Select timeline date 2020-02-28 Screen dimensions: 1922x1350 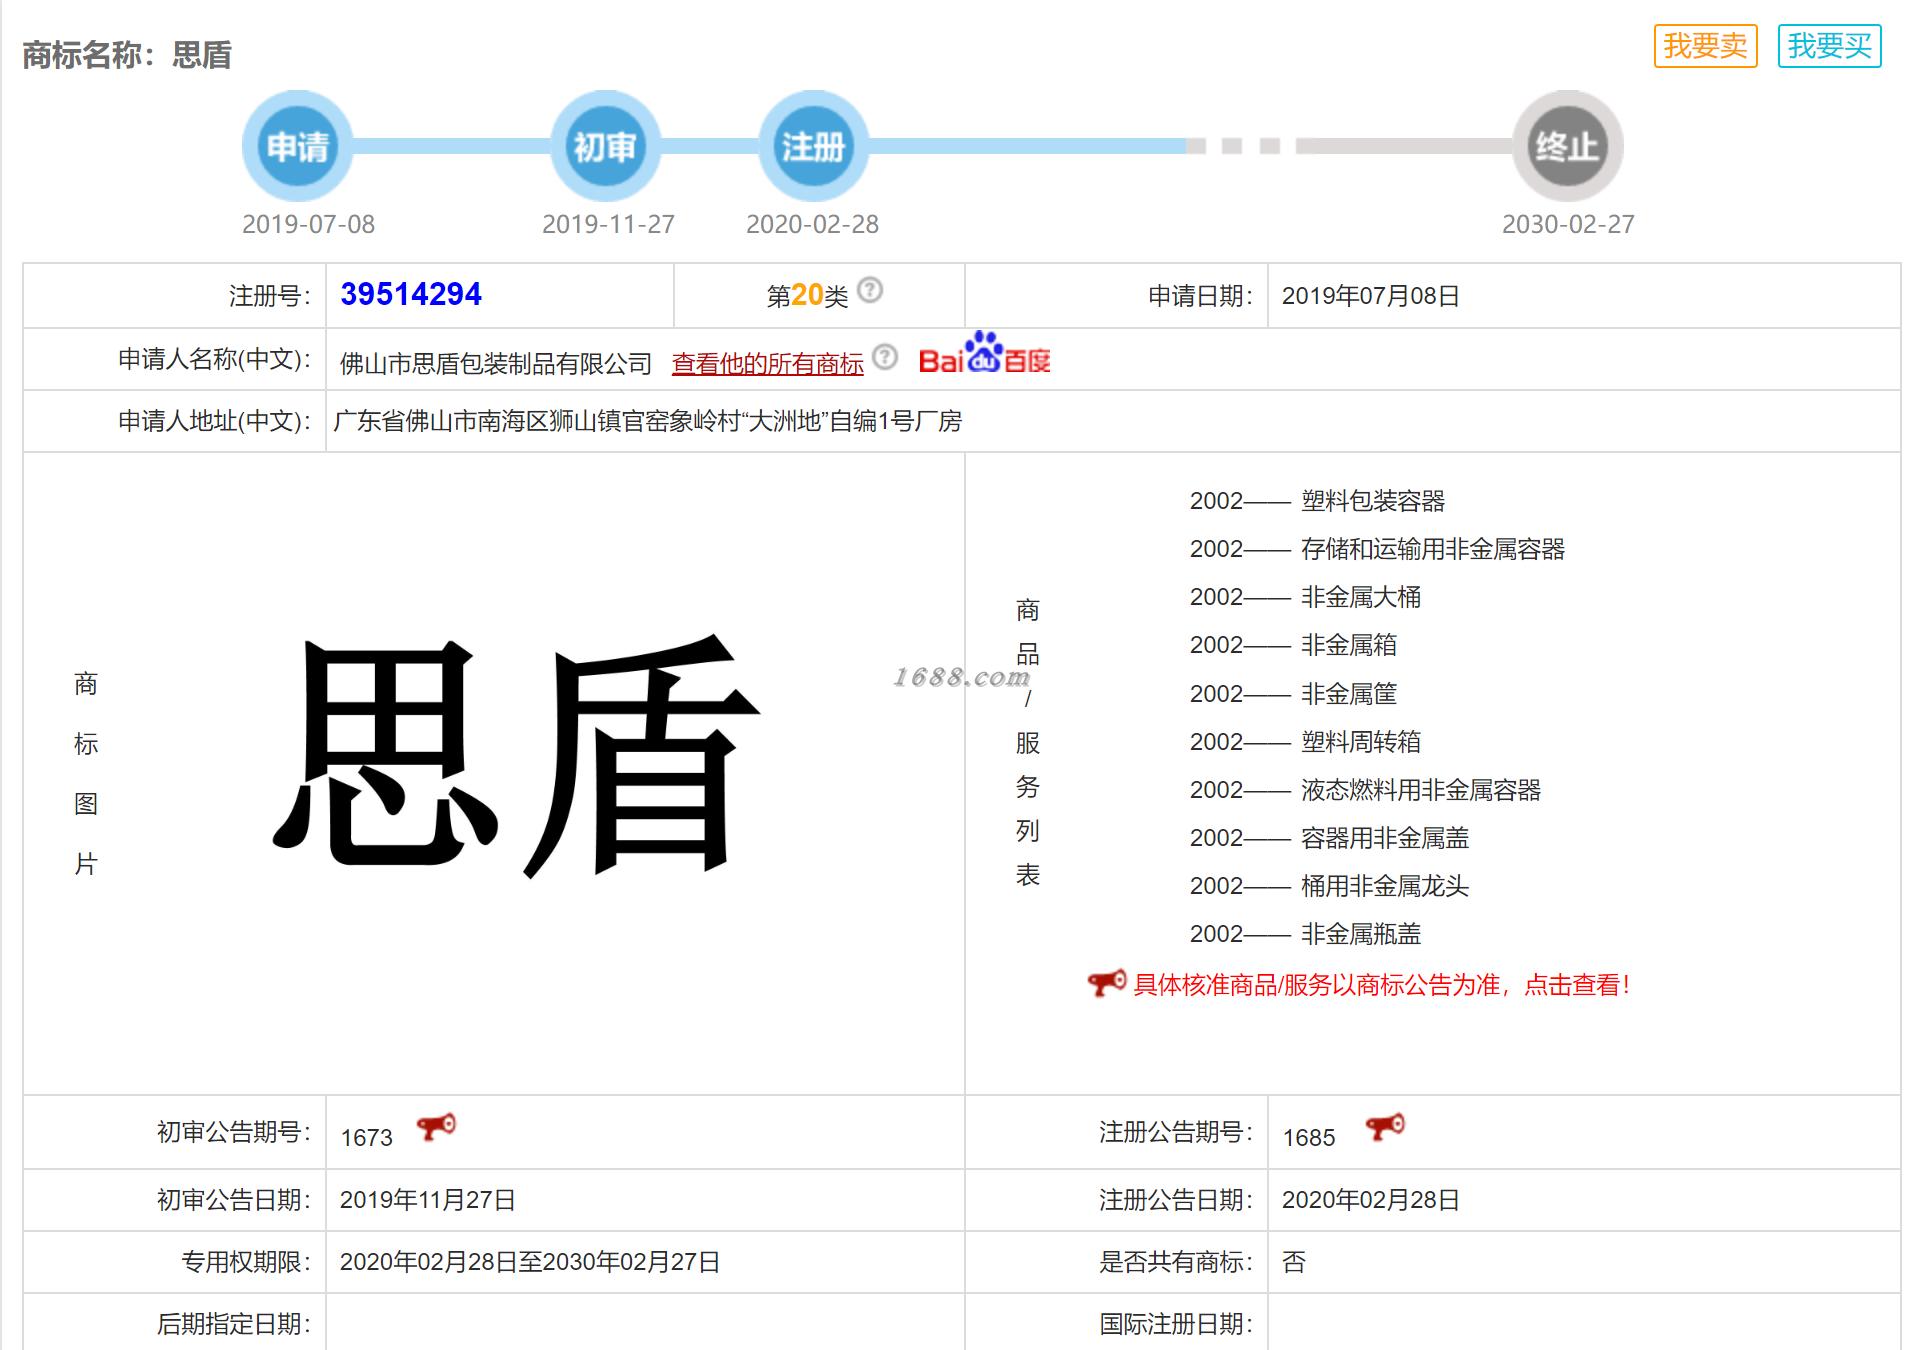coord(812,224)
